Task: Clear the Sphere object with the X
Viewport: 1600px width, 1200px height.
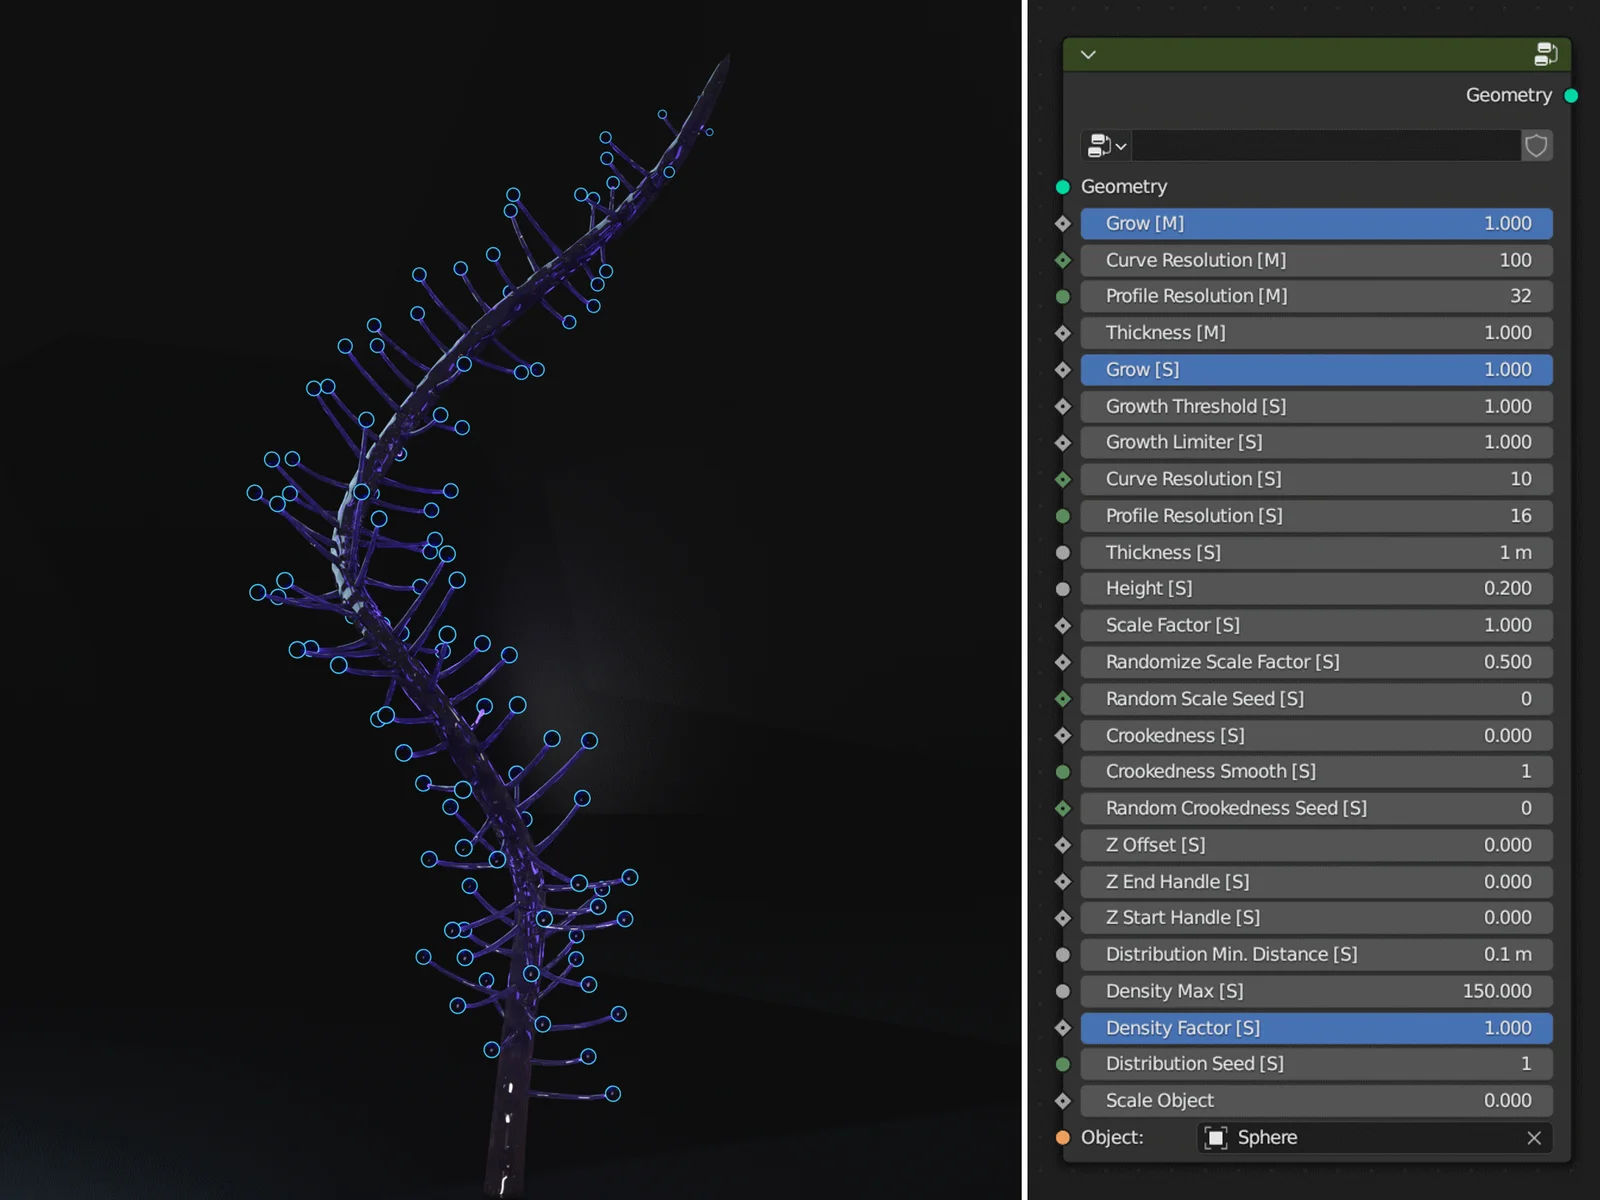Action: click(1534, 1138)
